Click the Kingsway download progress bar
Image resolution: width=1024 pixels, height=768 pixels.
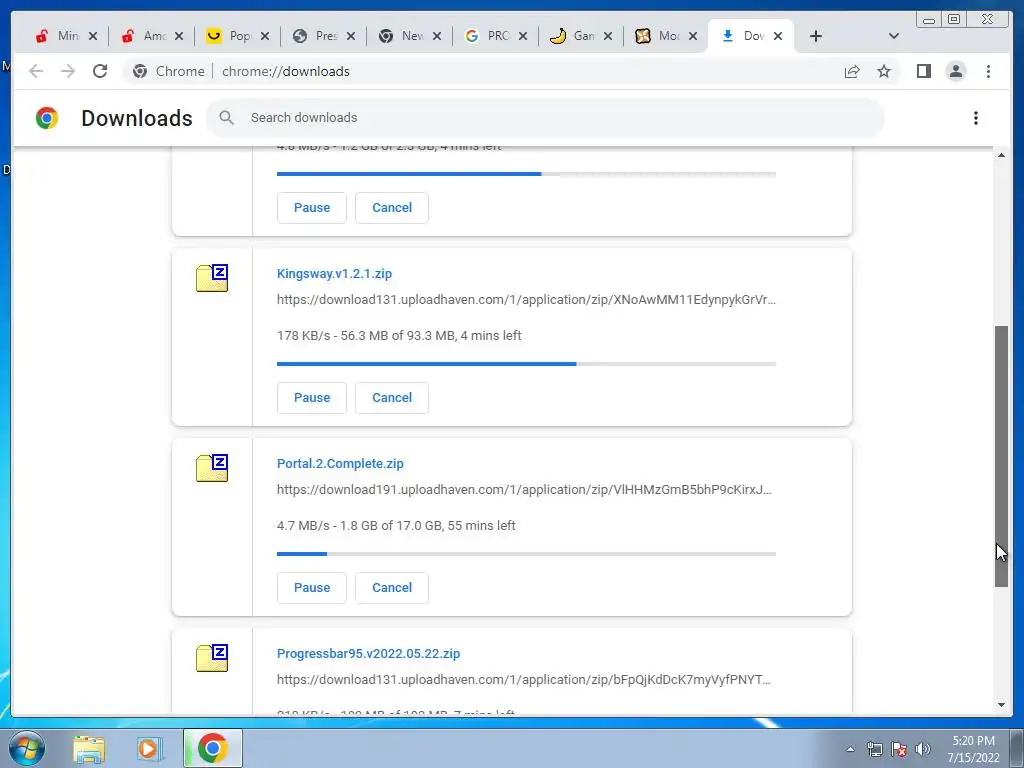526,364
